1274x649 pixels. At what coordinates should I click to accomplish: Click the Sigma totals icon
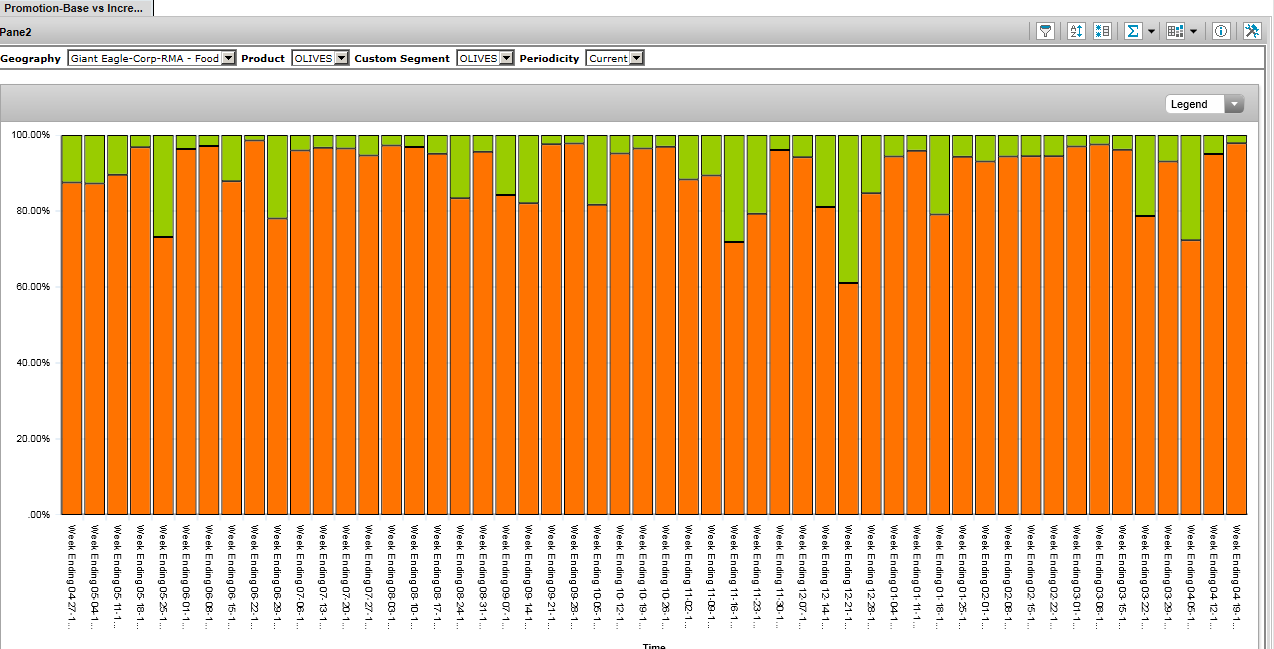[x=1133, y=31]
